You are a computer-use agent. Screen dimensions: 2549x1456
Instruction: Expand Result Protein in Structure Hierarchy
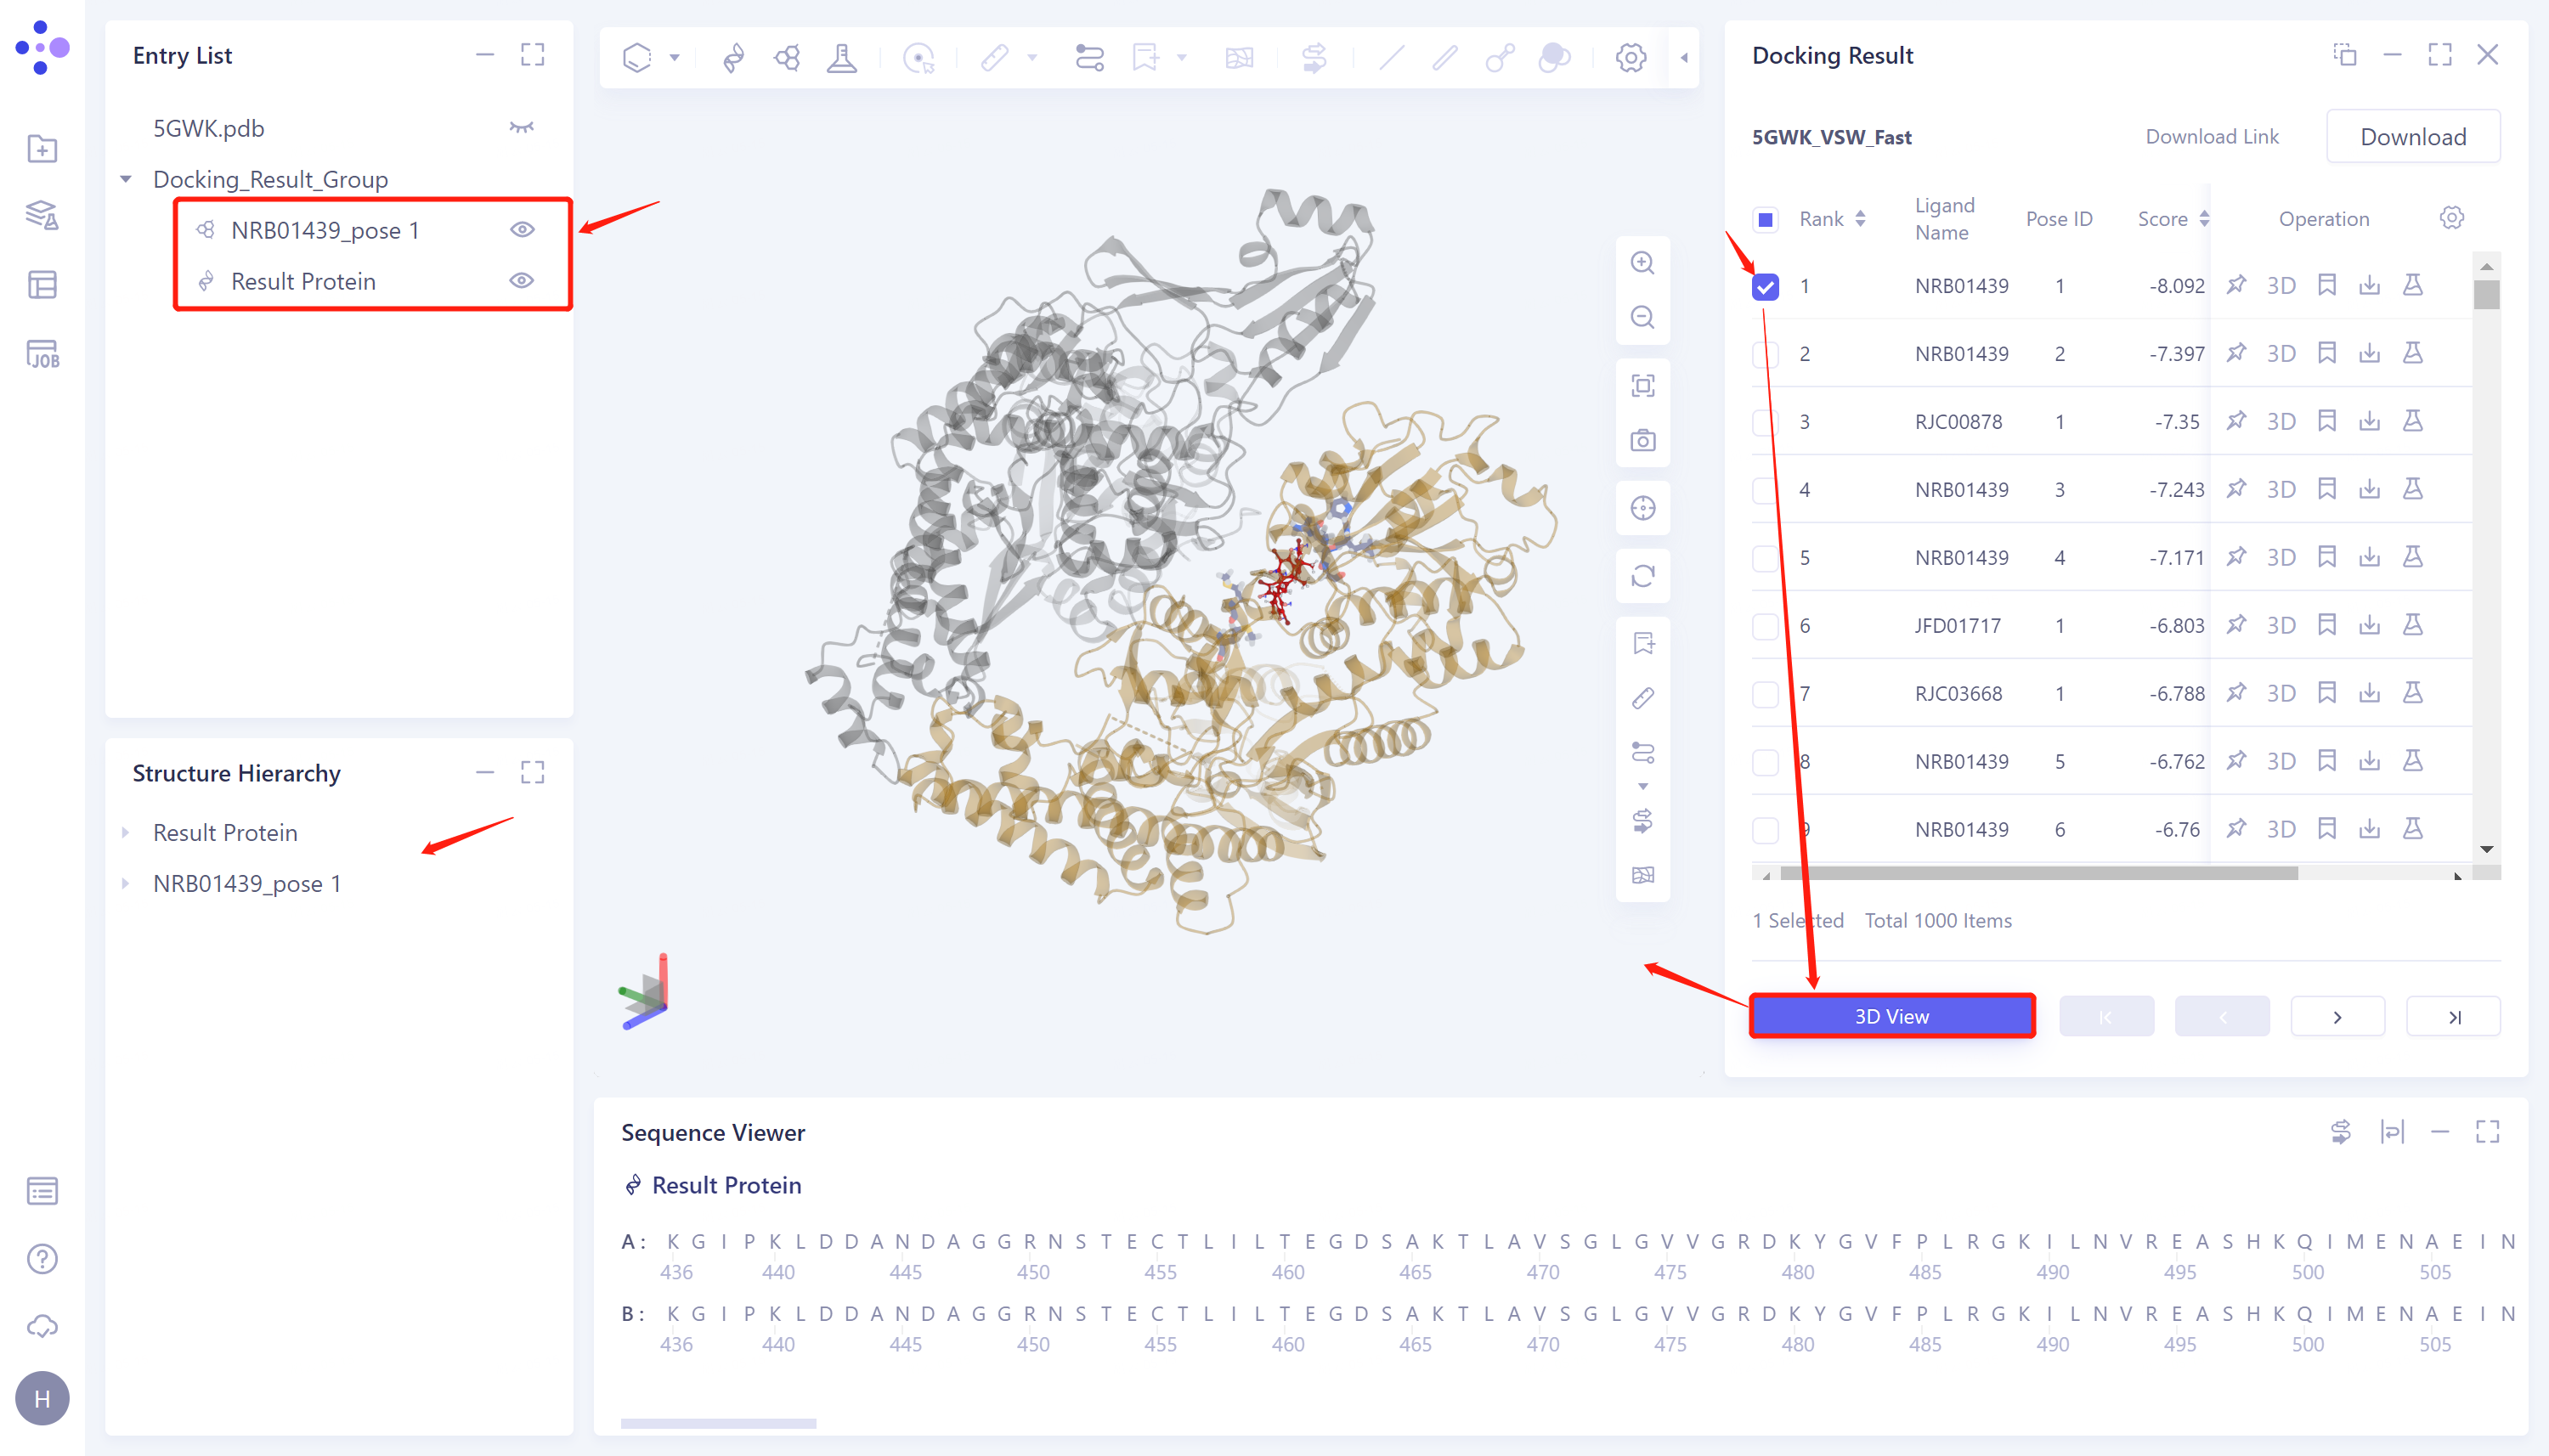coord(127,832)
